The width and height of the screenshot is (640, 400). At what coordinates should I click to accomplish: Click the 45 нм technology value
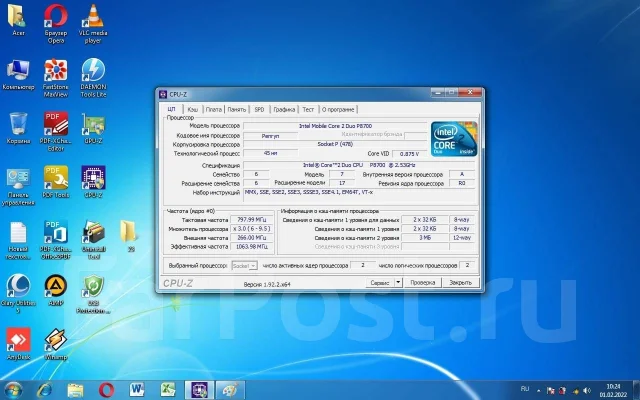coord(270,153)
